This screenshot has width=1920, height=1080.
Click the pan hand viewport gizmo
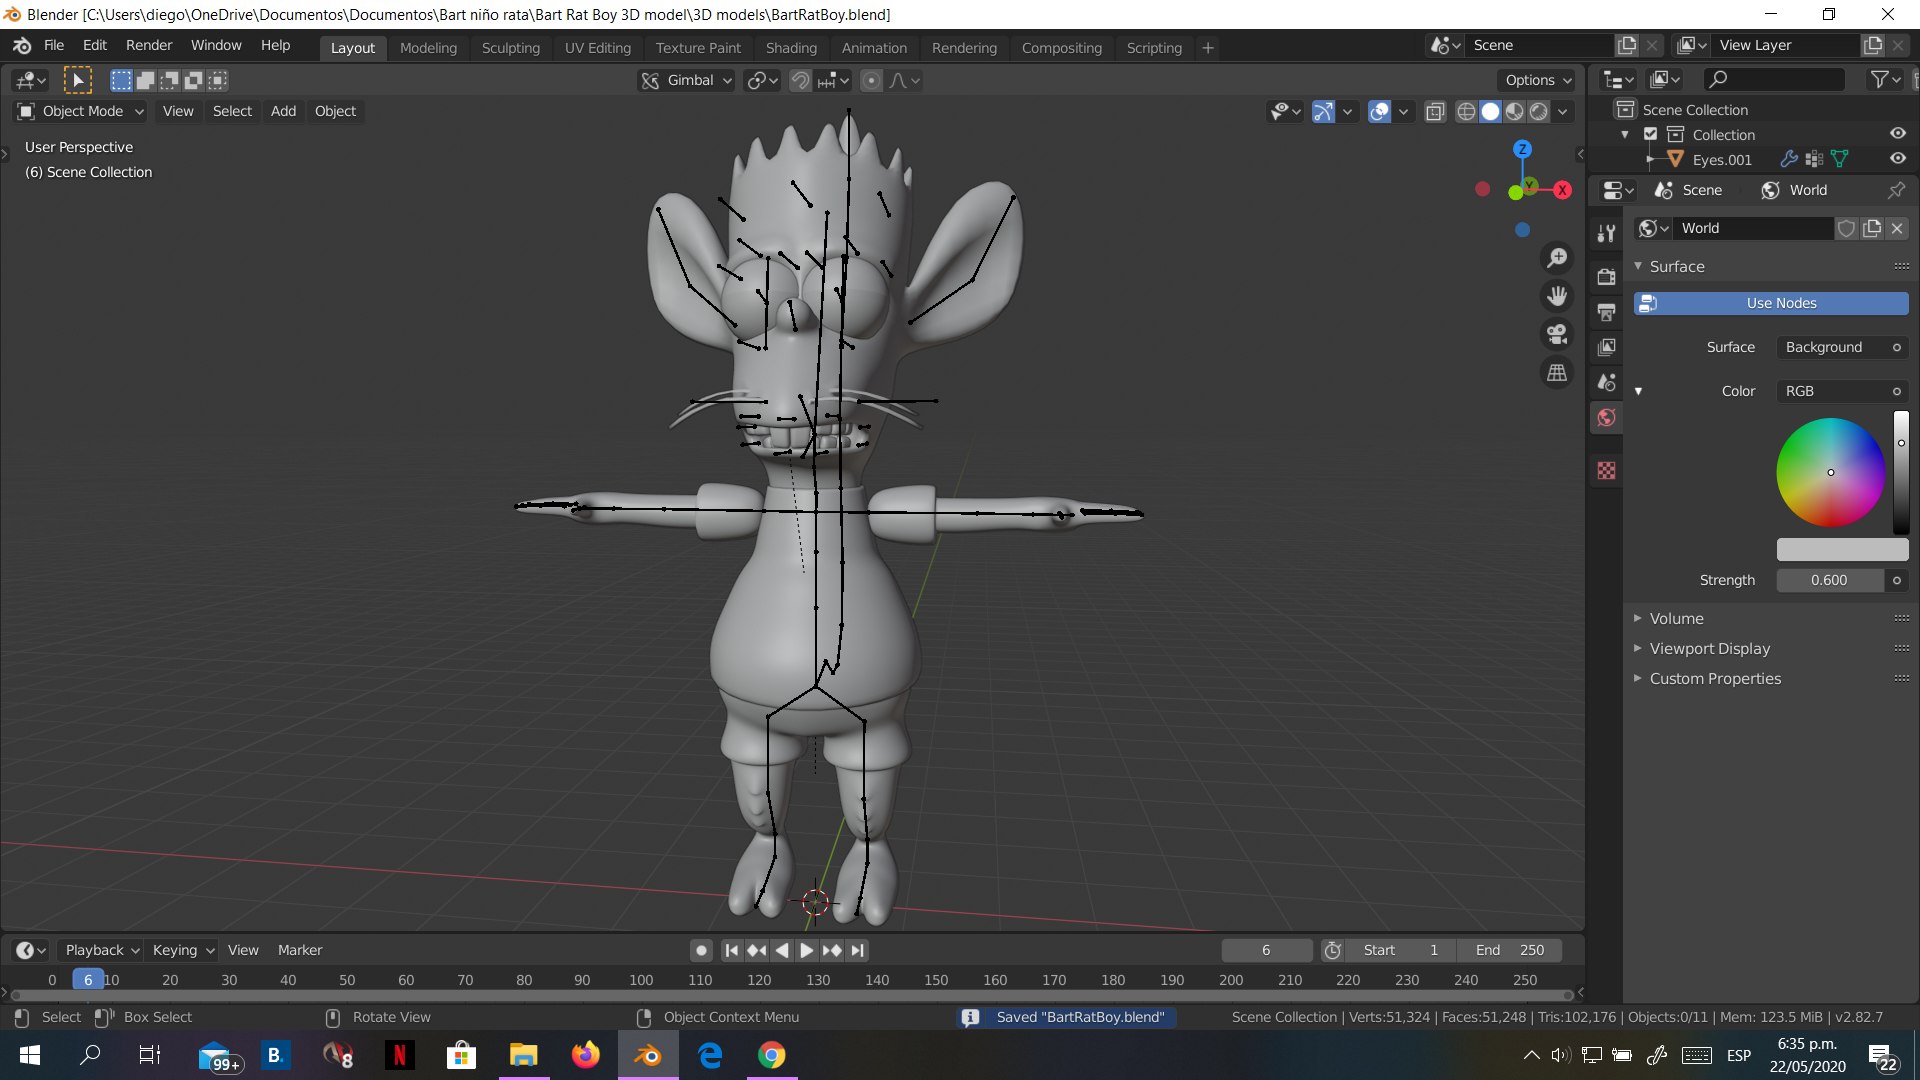click(1557, 296)
